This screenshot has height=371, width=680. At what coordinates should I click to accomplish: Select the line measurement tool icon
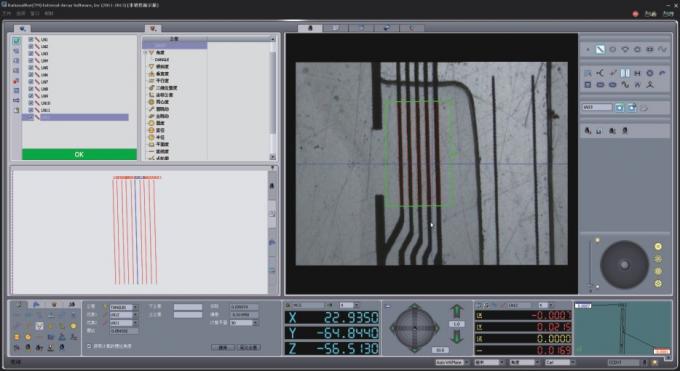click(x=600, y=49)
